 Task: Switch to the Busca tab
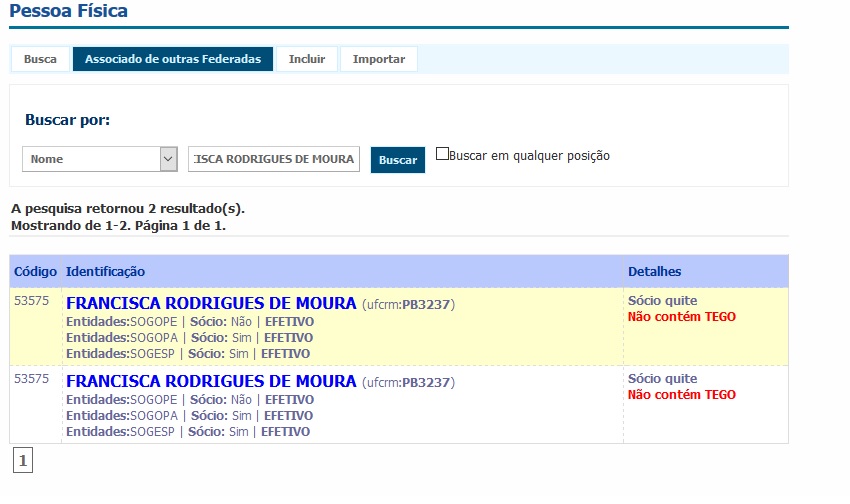pos(40,59)
